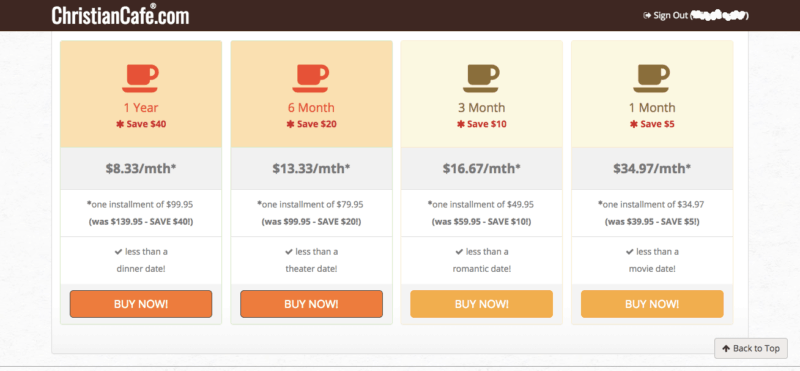Select the 6 Month plan heading
Screen dimensions: 800x371
pyautogui.click(x=311, y=108)
